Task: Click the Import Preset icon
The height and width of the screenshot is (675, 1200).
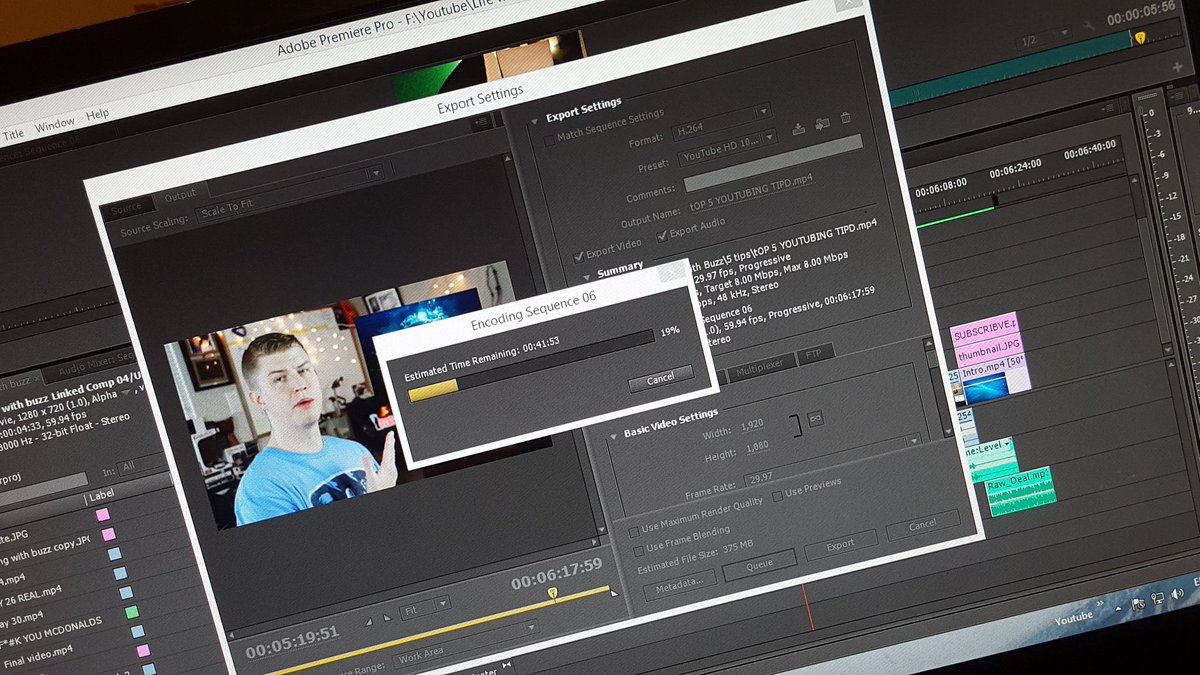Action: (x=822, y=124)
